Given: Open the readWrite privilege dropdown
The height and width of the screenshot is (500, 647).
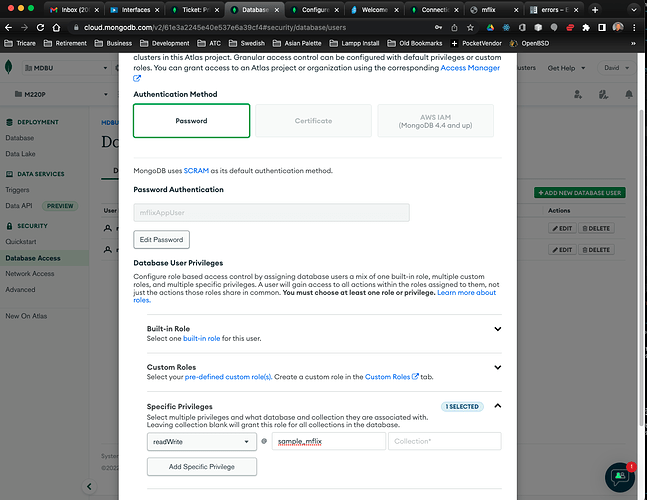Looking at the screenshot, I should point(199,441).
